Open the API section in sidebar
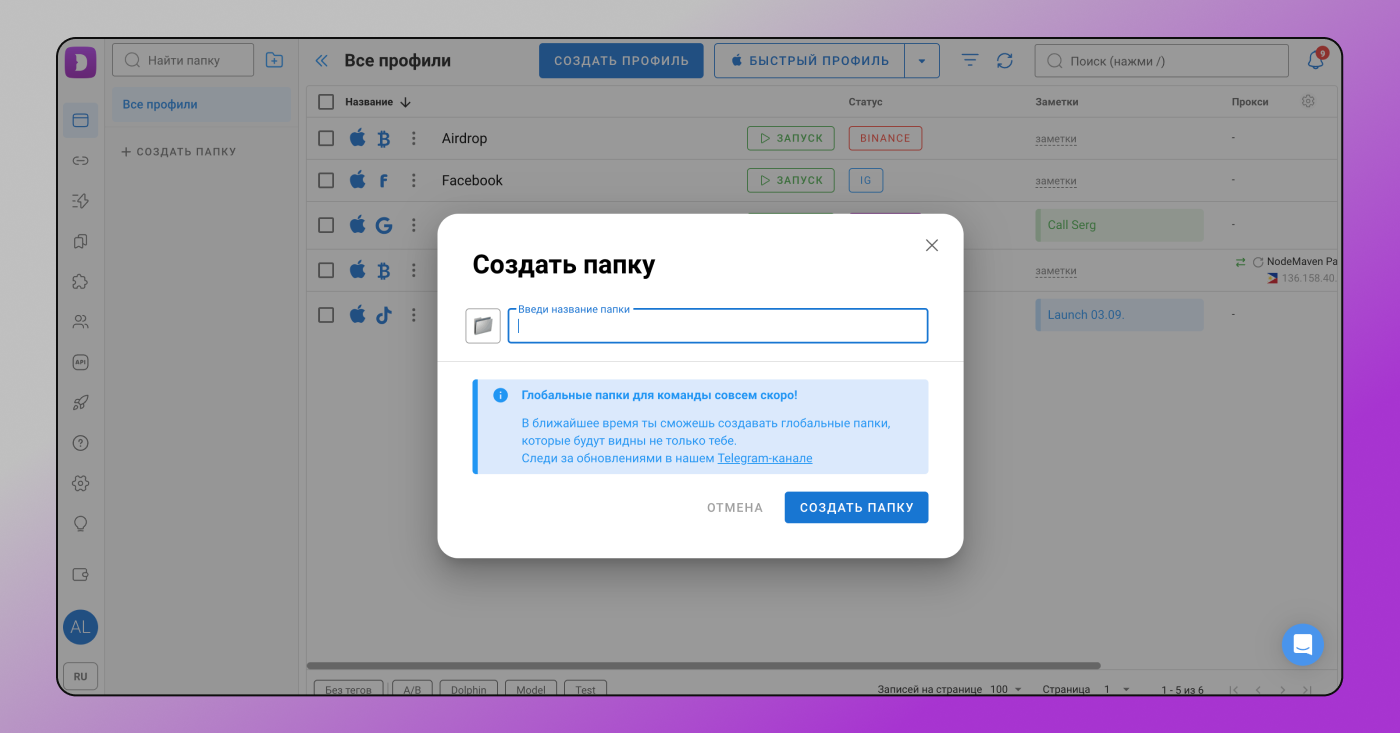 point(80,361)
